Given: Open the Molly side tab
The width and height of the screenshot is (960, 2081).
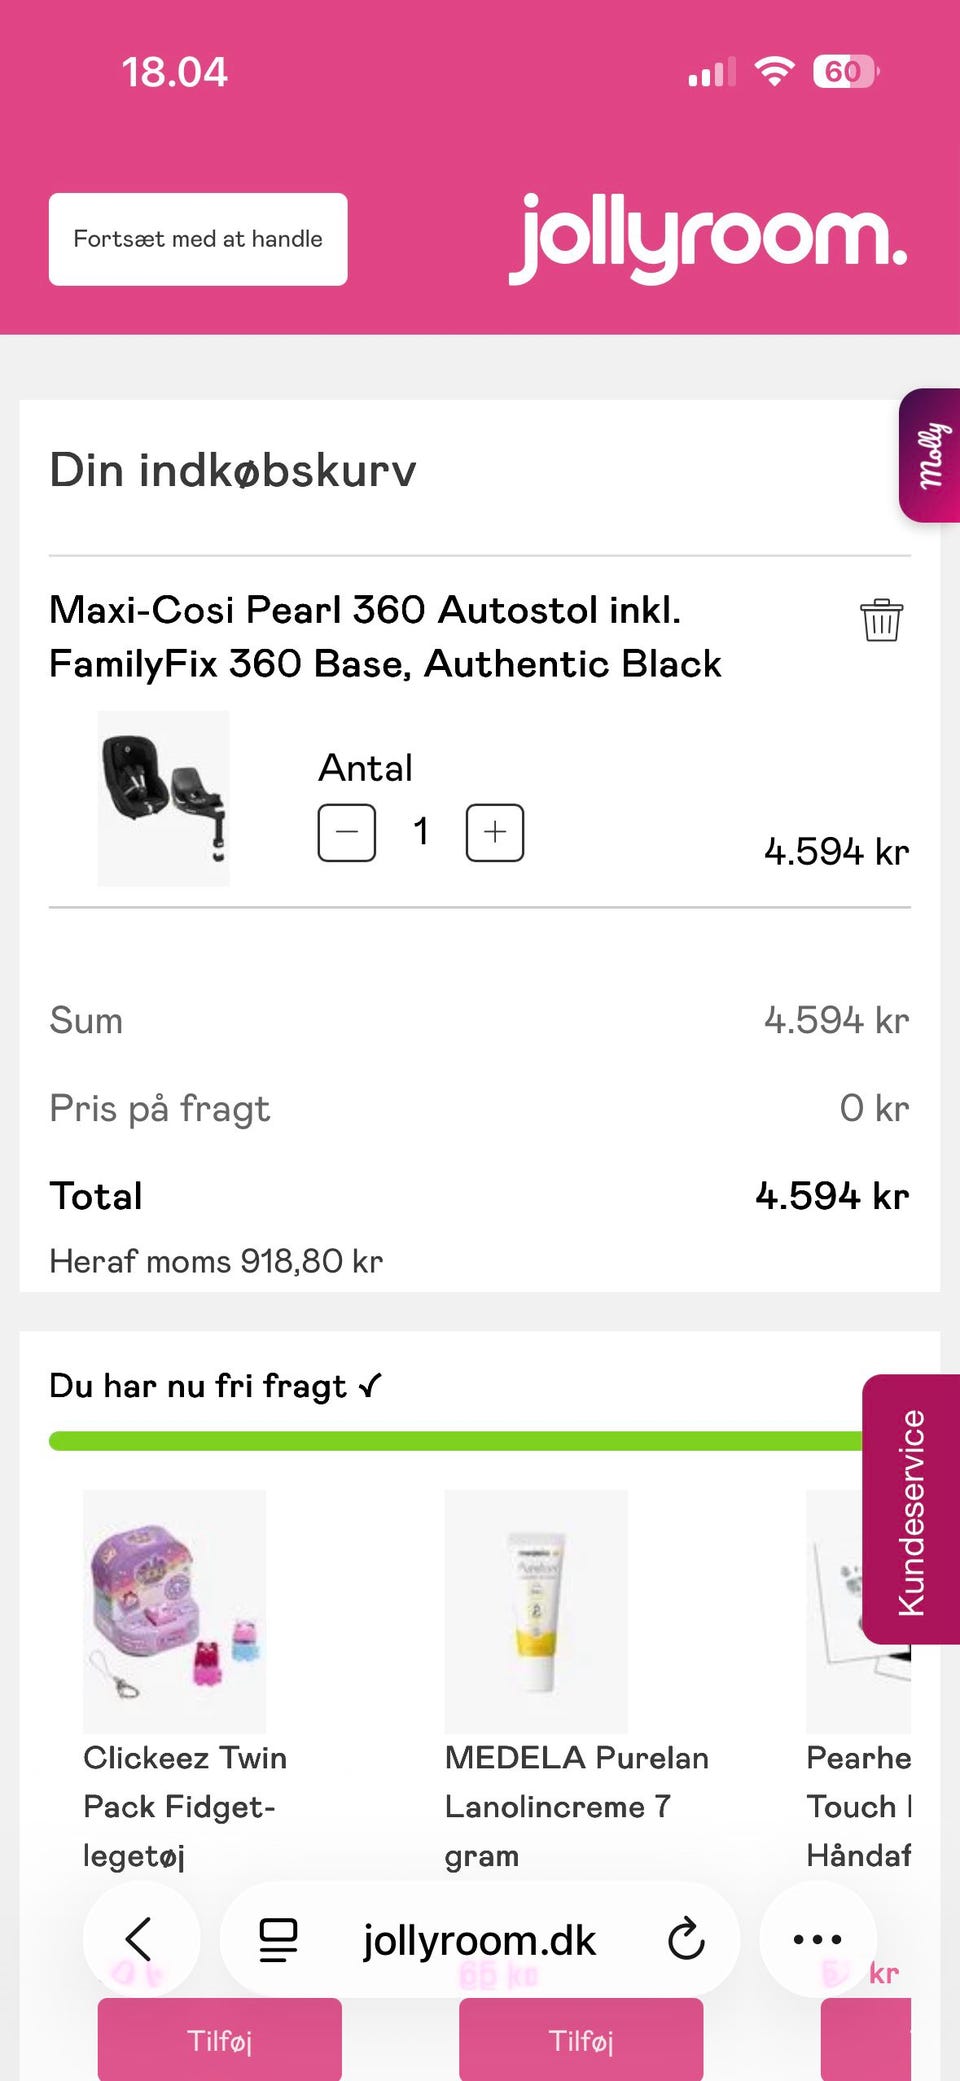Looking at the screenshot, I should [930, 455].
